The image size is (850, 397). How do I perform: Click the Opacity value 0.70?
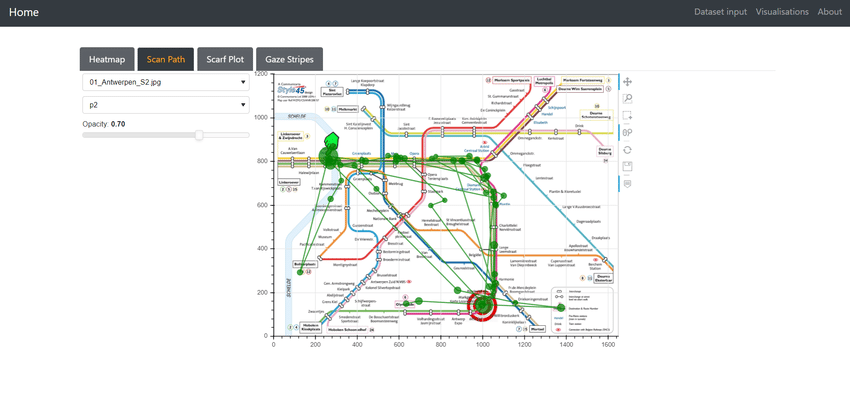118,124
